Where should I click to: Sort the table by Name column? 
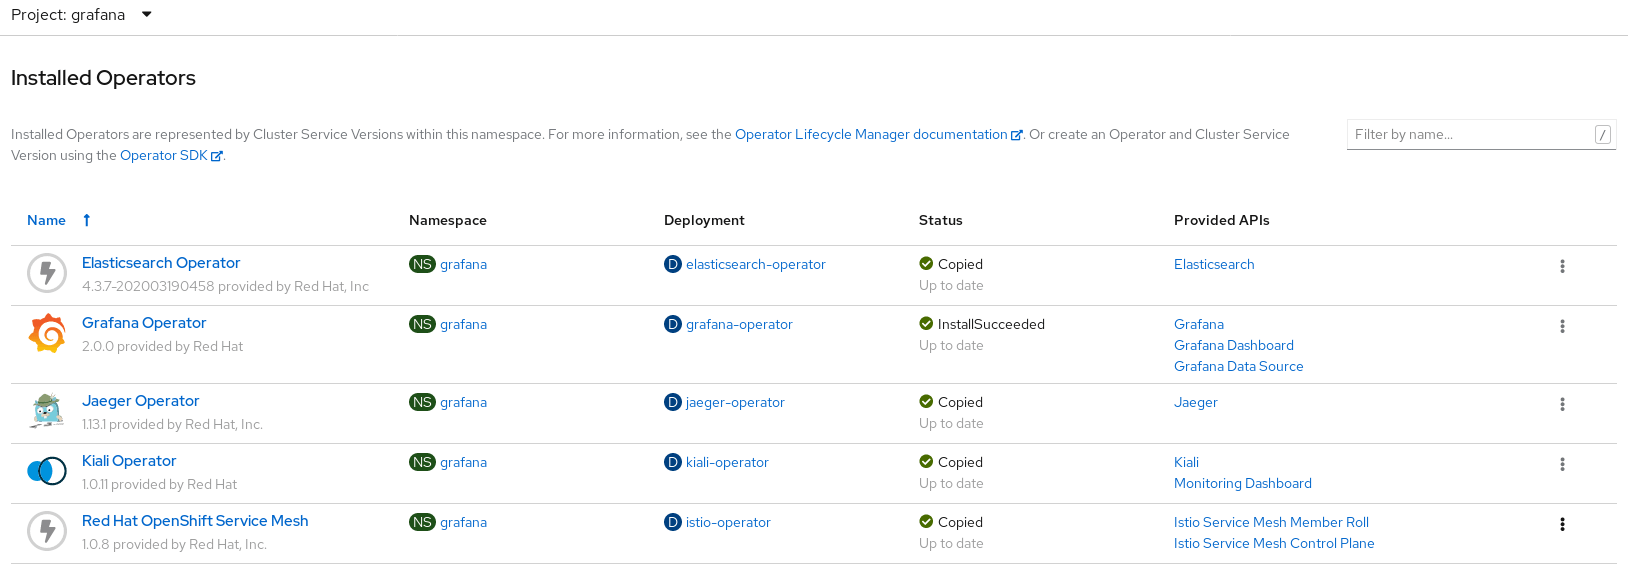point(46,220)
